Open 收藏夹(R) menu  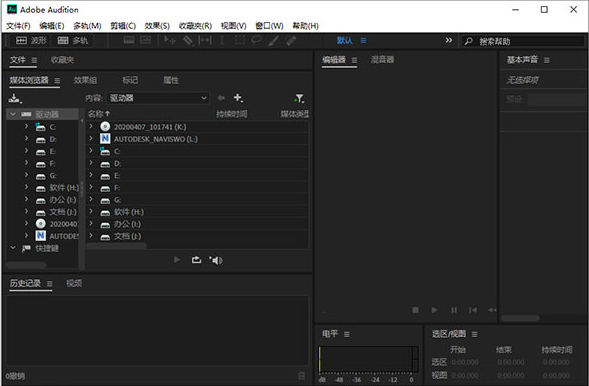tap(195, 26)
